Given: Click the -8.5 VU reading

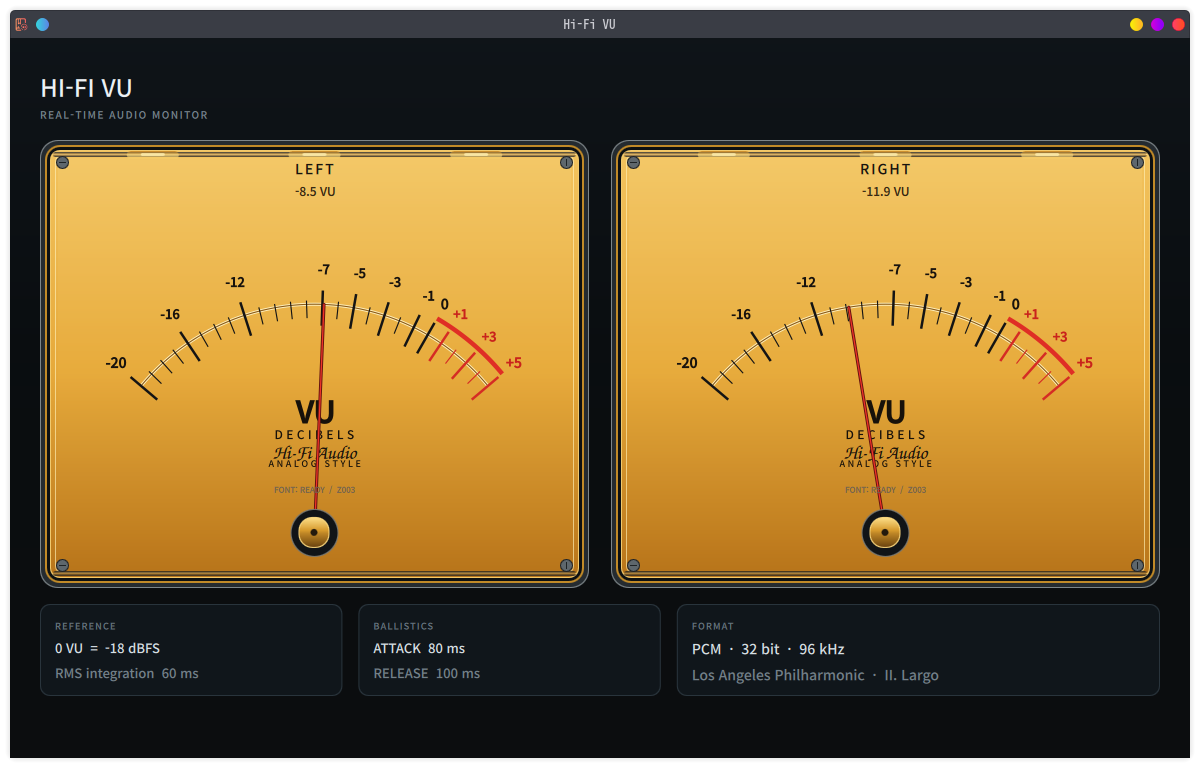Looking at the screenshot, I should pyautogui.click(x=315, y=191).
